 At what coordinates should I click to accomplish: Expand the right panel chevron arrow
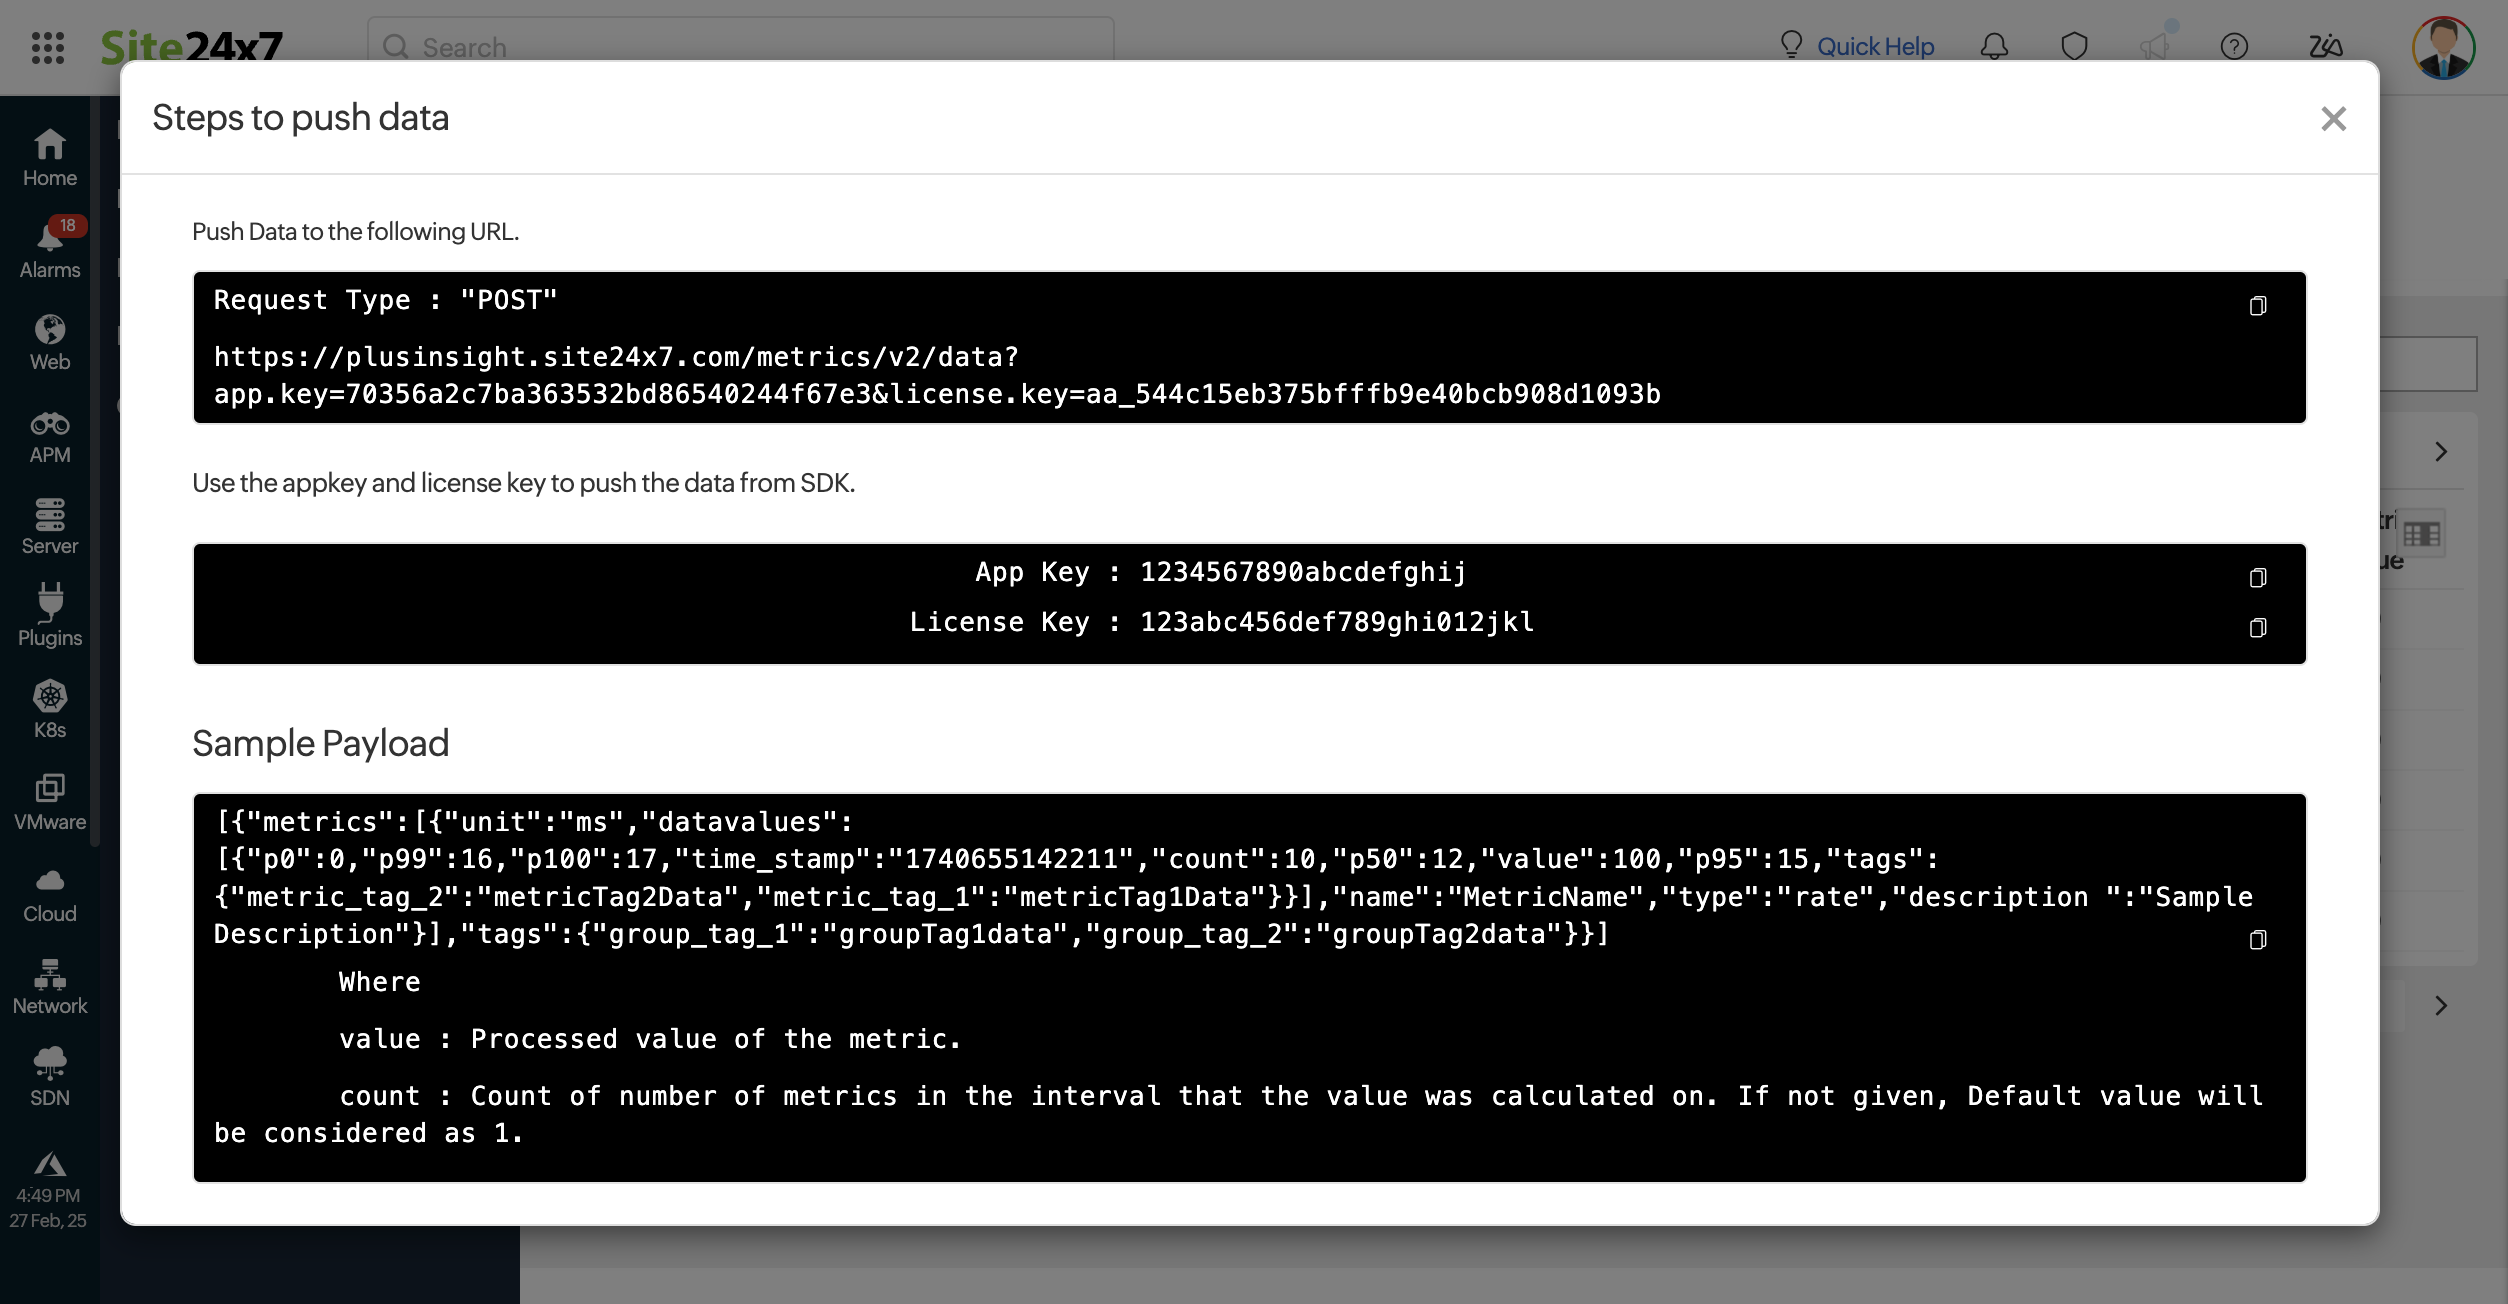pyautogui.click(x=2440, y=450)
